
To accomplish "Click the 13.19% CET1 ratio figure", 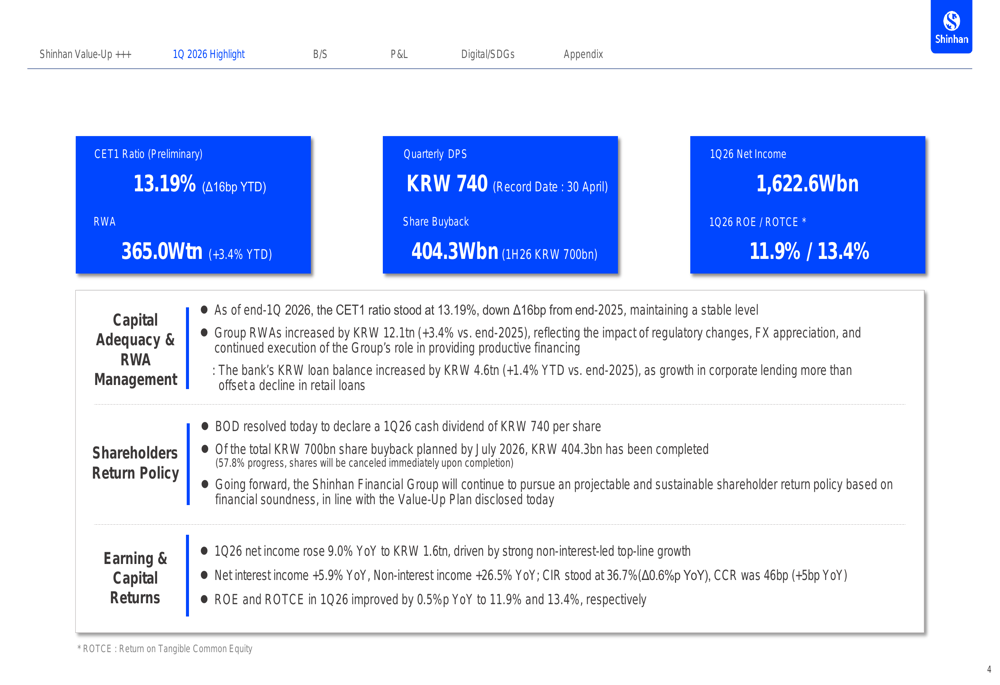I will (166, 186).
